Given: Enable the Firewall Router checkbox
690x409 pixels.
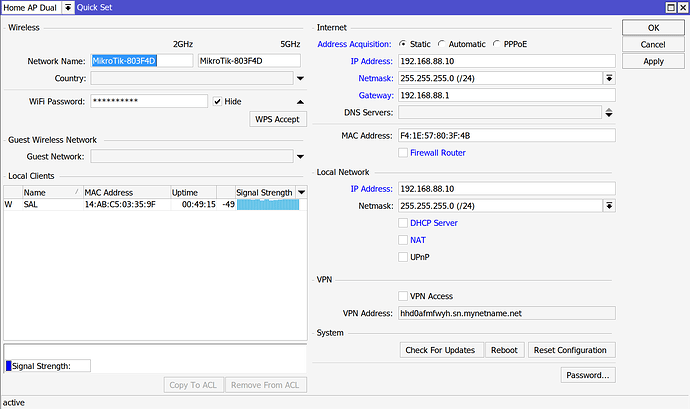Looking at the screenshot, I should pos(403,153).
